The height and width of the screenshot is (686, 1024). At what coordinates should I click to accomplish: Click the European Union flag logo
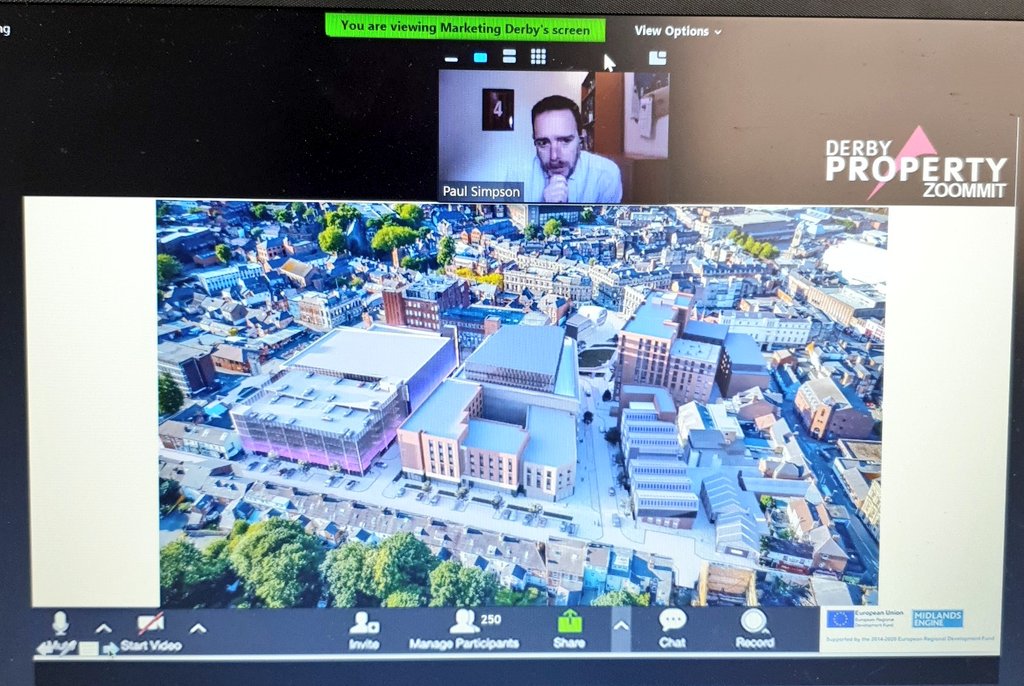840,619
